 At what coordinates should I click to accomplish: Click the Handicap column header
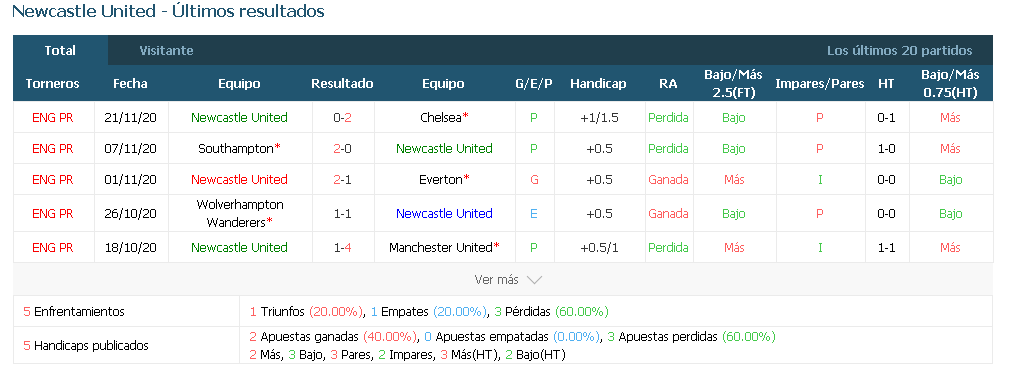(598, 83)
